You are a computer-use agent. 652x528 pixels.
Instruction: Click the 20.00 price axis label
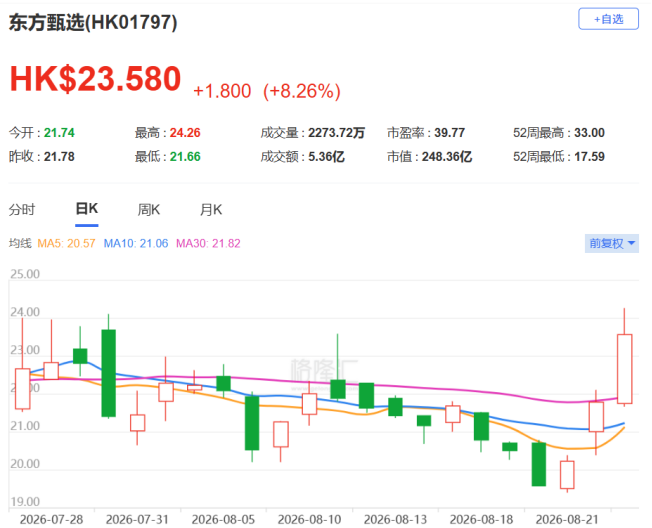(x=25, y=464)
